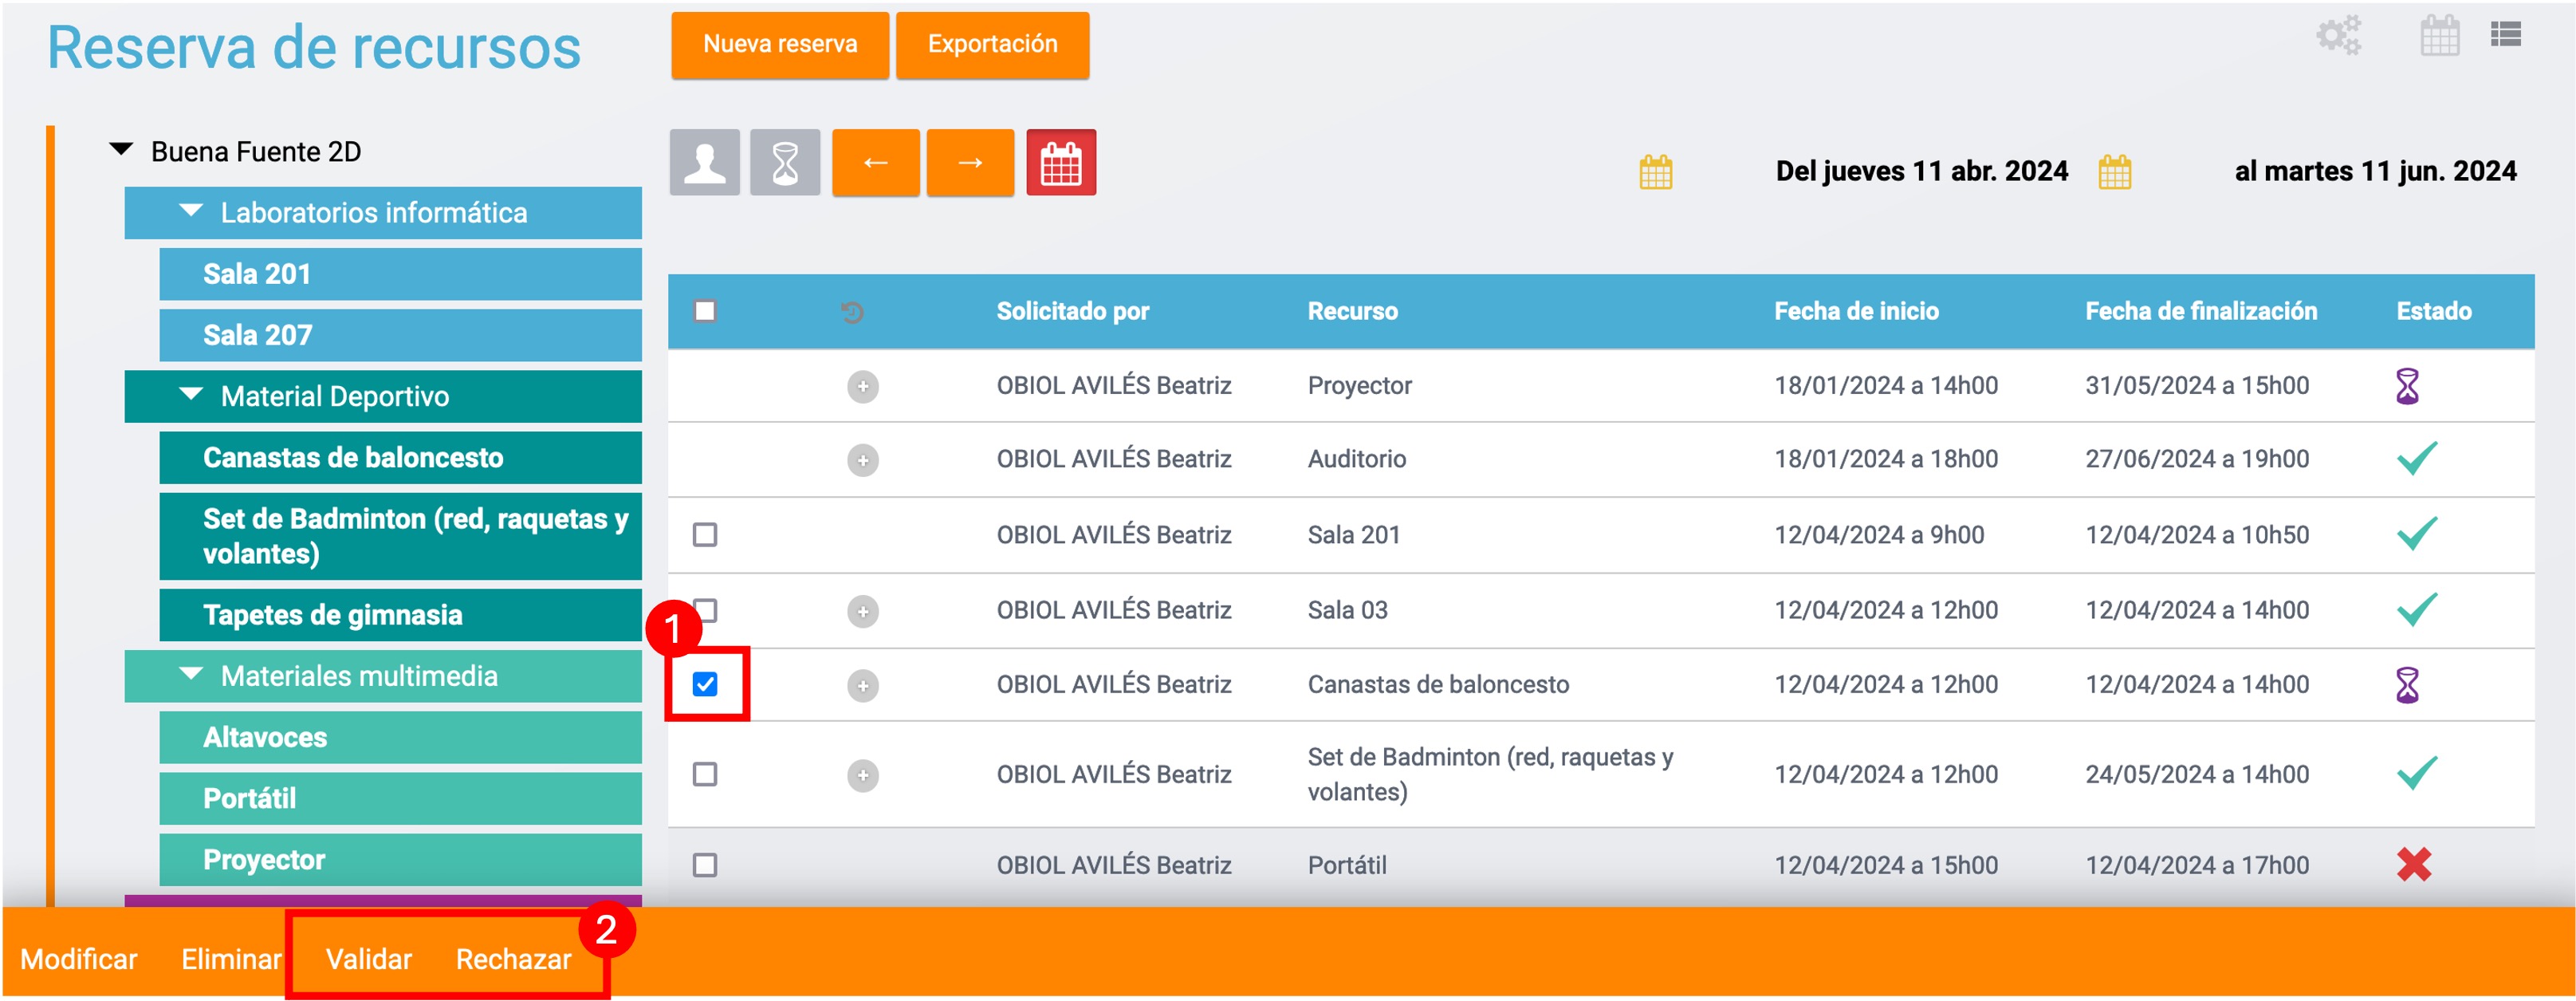Toggle the select-all header checkbox

click(705, 311)
